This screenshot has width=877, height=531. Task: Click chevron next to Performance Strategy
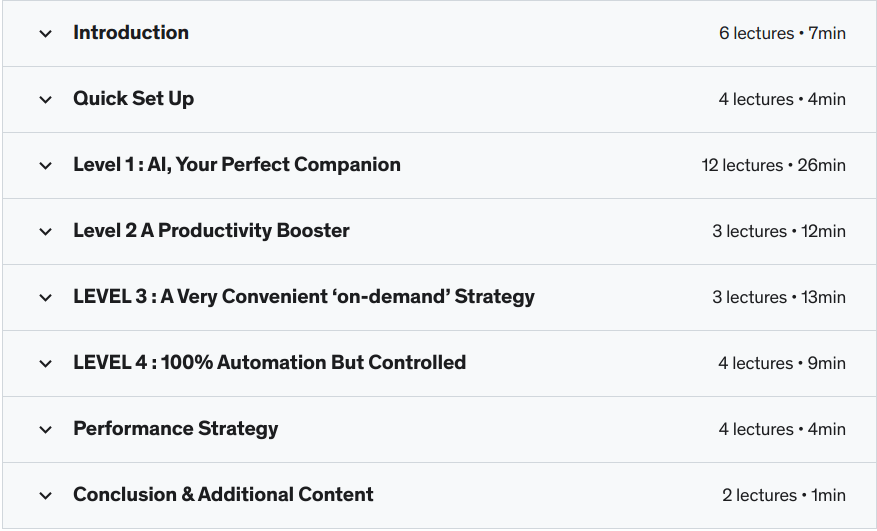click(x=45, y=430)
